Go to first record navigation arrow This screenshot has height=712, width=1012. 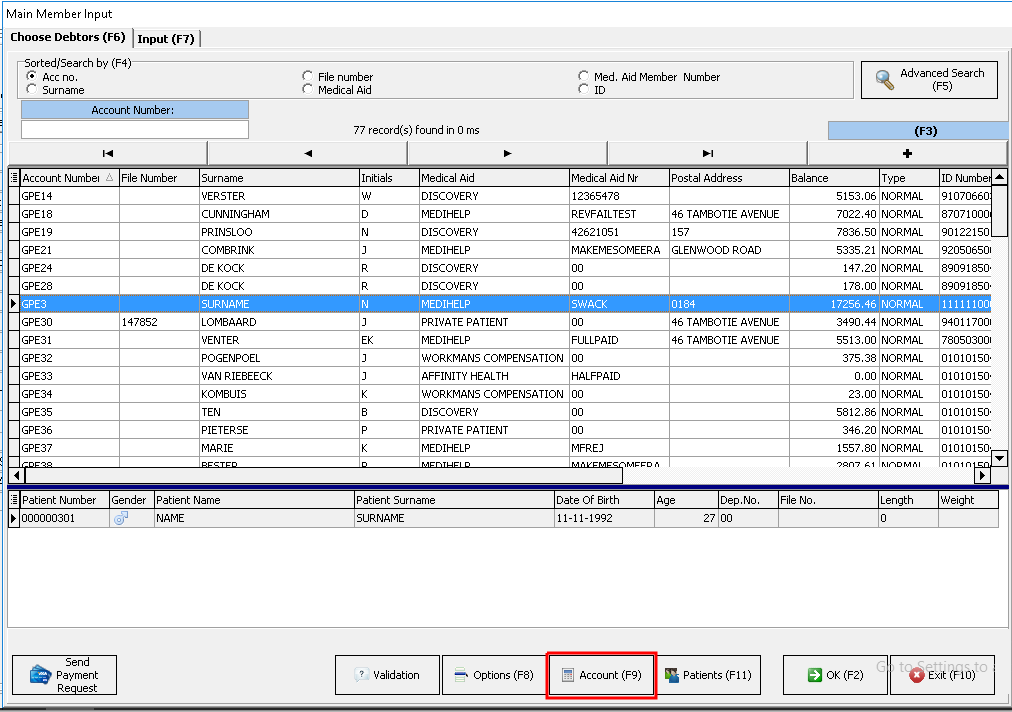[x=107, y=153]
